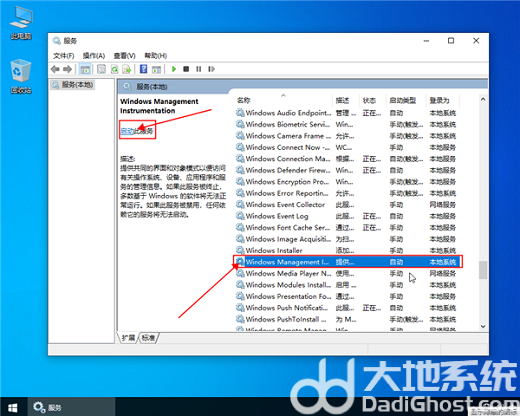The image size is (520, 416).
Task: Click the Services window title icon
Action: coord(57,41)
